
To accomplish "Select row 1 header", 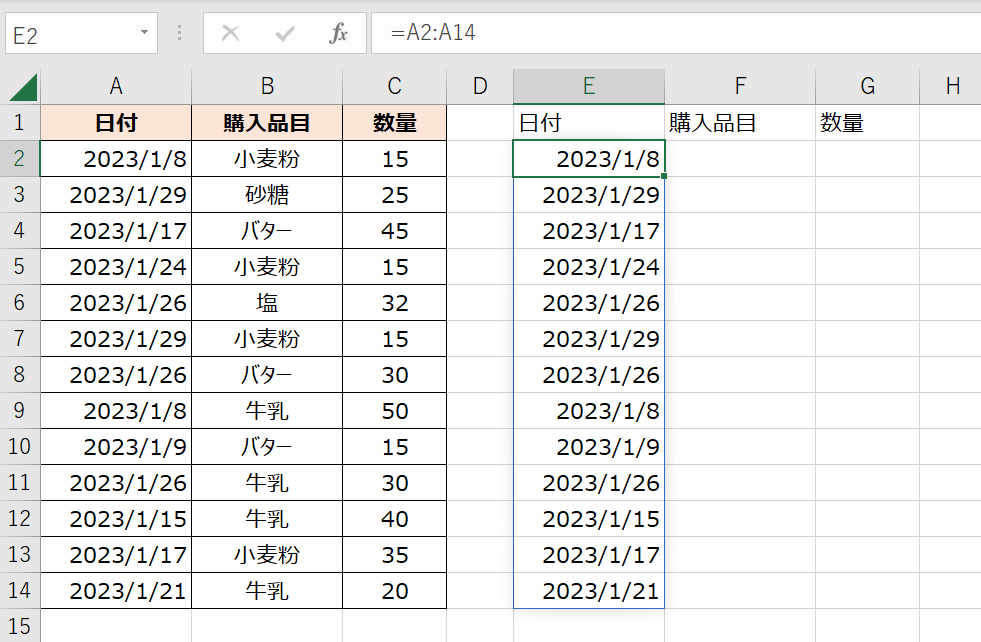I will 20,123.
